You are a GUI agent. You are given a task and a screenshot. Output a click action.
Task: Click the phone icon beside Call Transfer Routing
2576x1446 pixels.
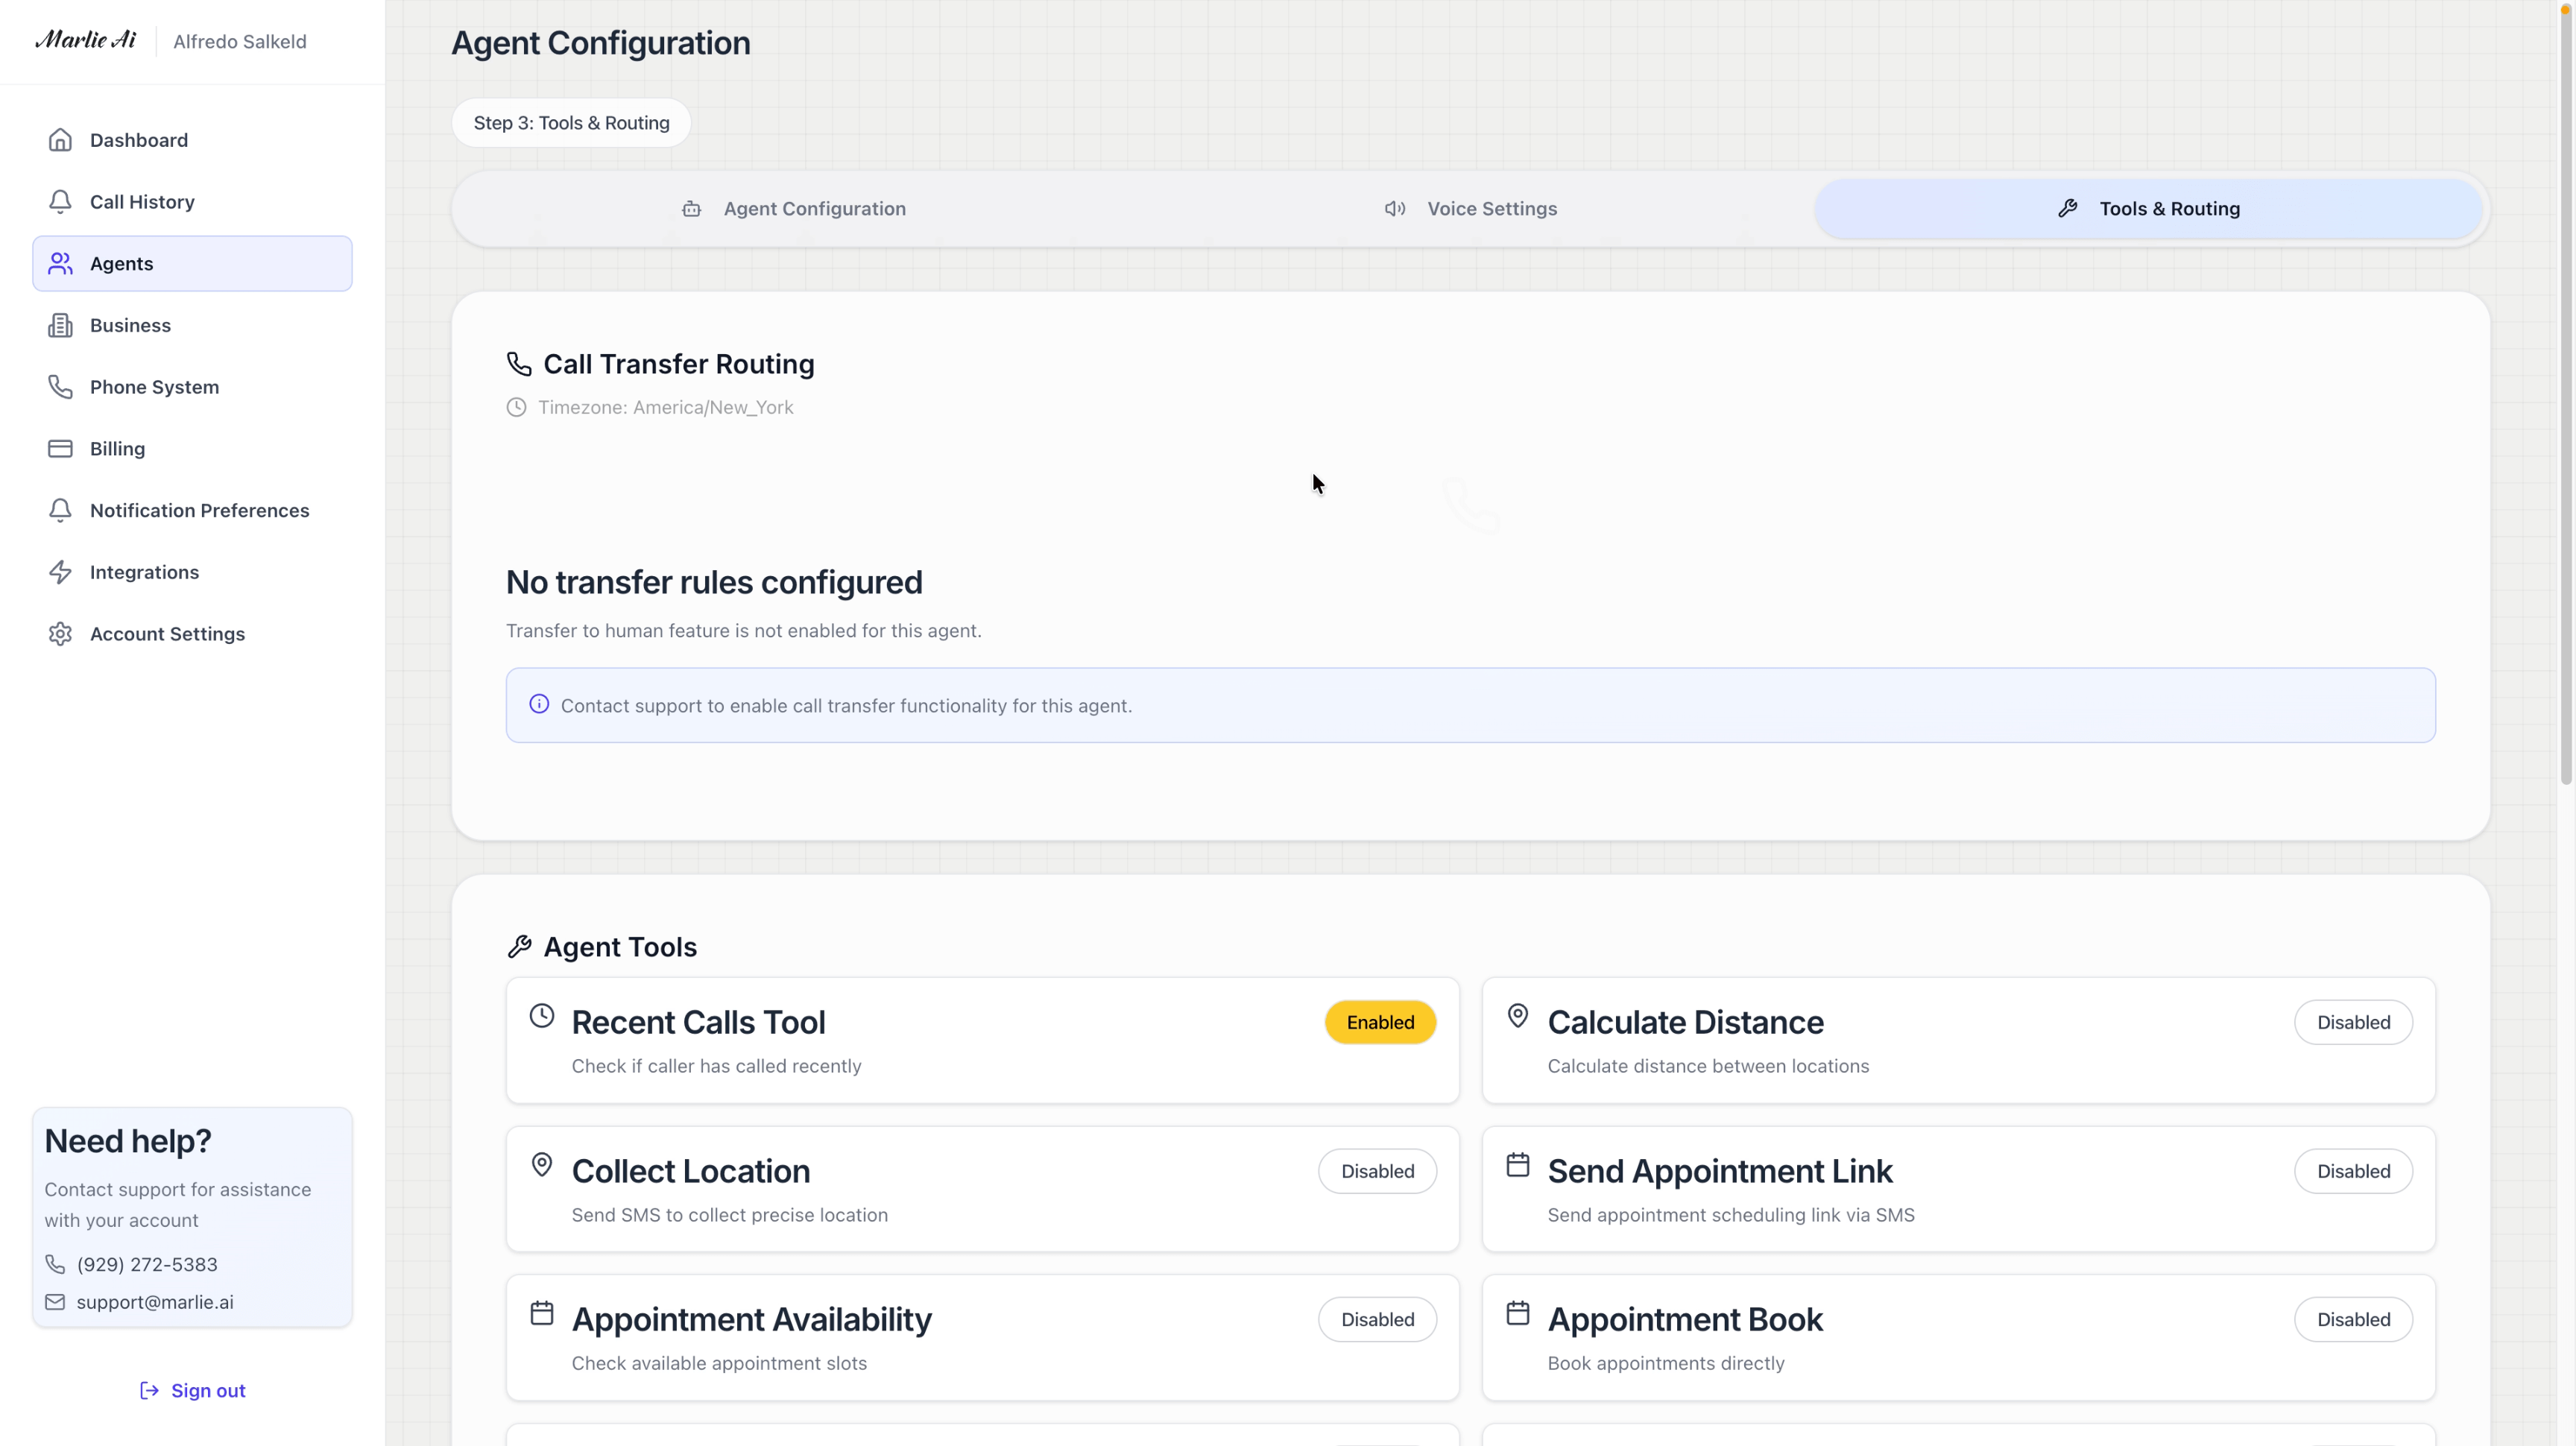pos(519,364)
